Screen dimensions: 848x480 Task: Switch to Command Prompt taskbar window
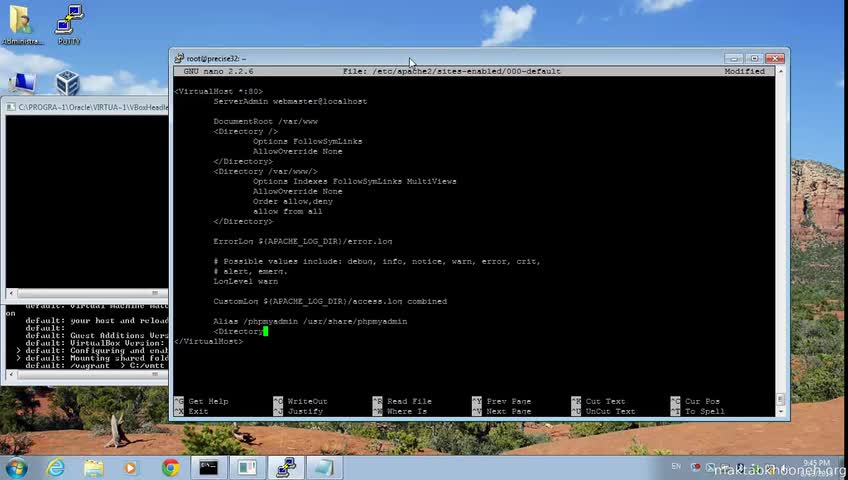(209, 468)
